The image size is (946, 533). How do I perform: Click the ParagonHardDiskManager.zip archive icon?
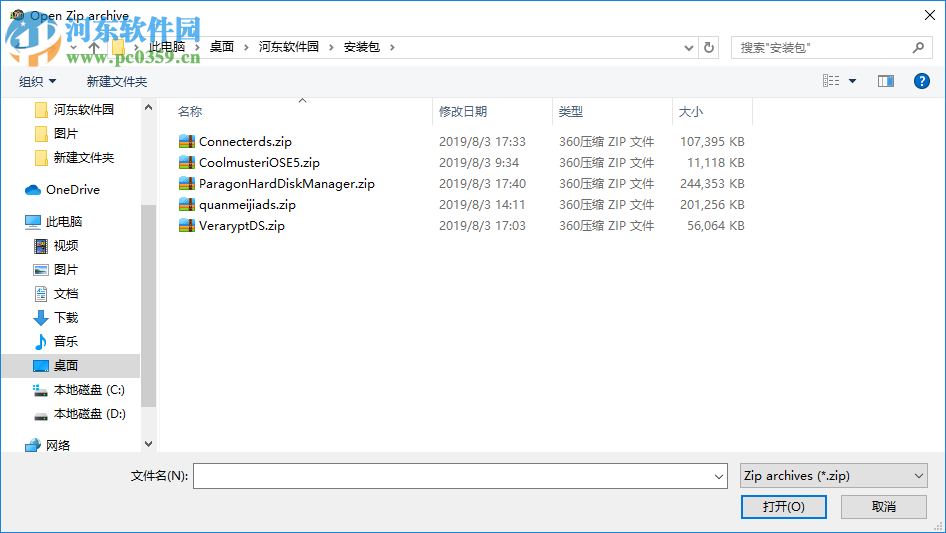pyautogui.click(x=187, y=184)
